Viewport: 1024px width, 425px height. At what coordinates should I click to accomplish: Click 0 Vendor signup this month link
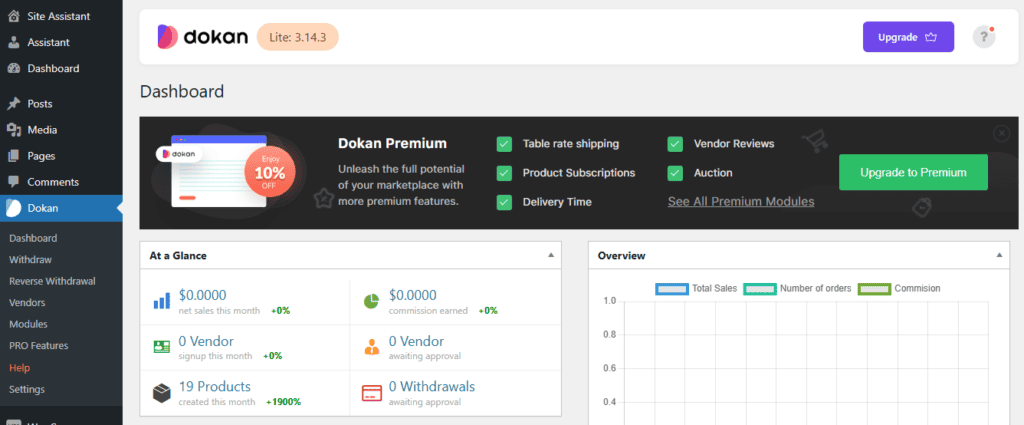[206, 341]
